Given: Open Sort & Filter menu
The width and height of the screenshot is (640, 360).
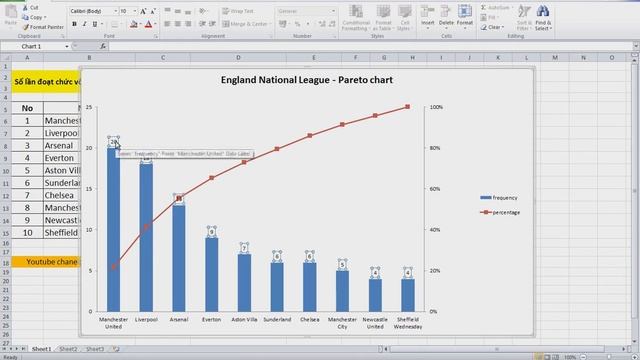Looking at the screenshot, I should tap(523, 18).
